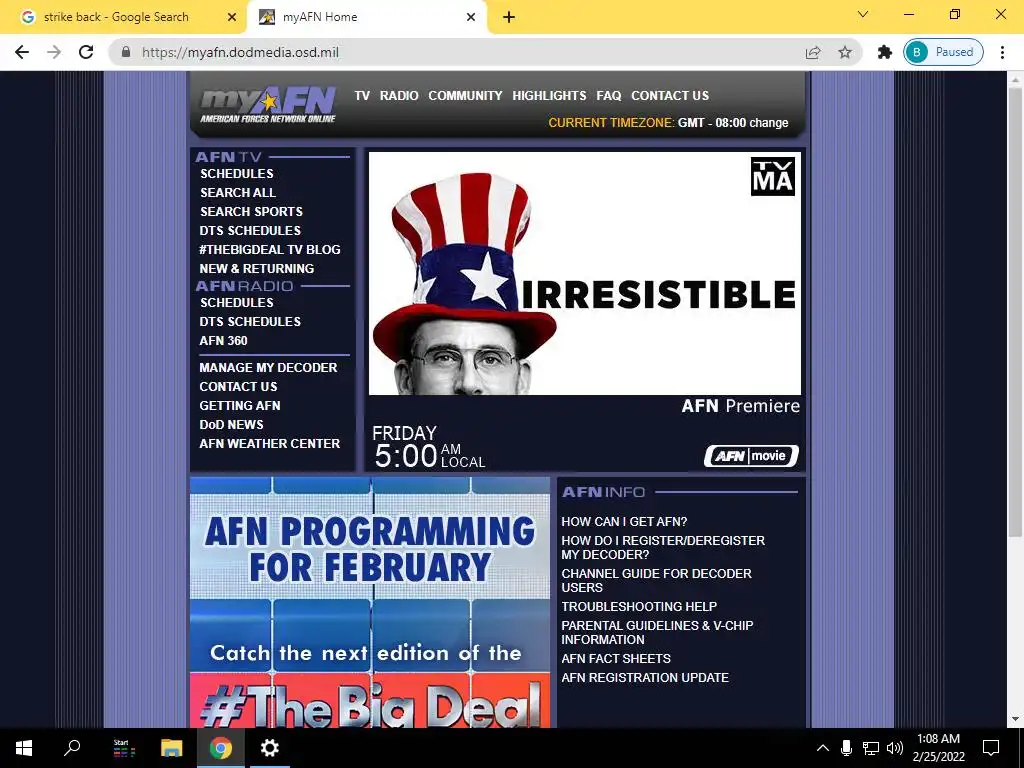Screen dimensions: 1024x768
Task: Click the Irresistible movie banner image
Action: tap(584, 274)
